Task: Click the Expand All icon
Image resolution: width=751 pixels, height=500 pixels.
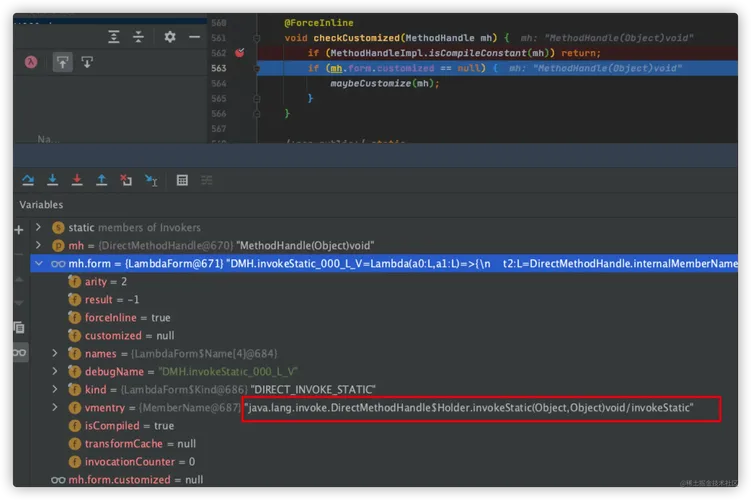Action: click(114, 37)
